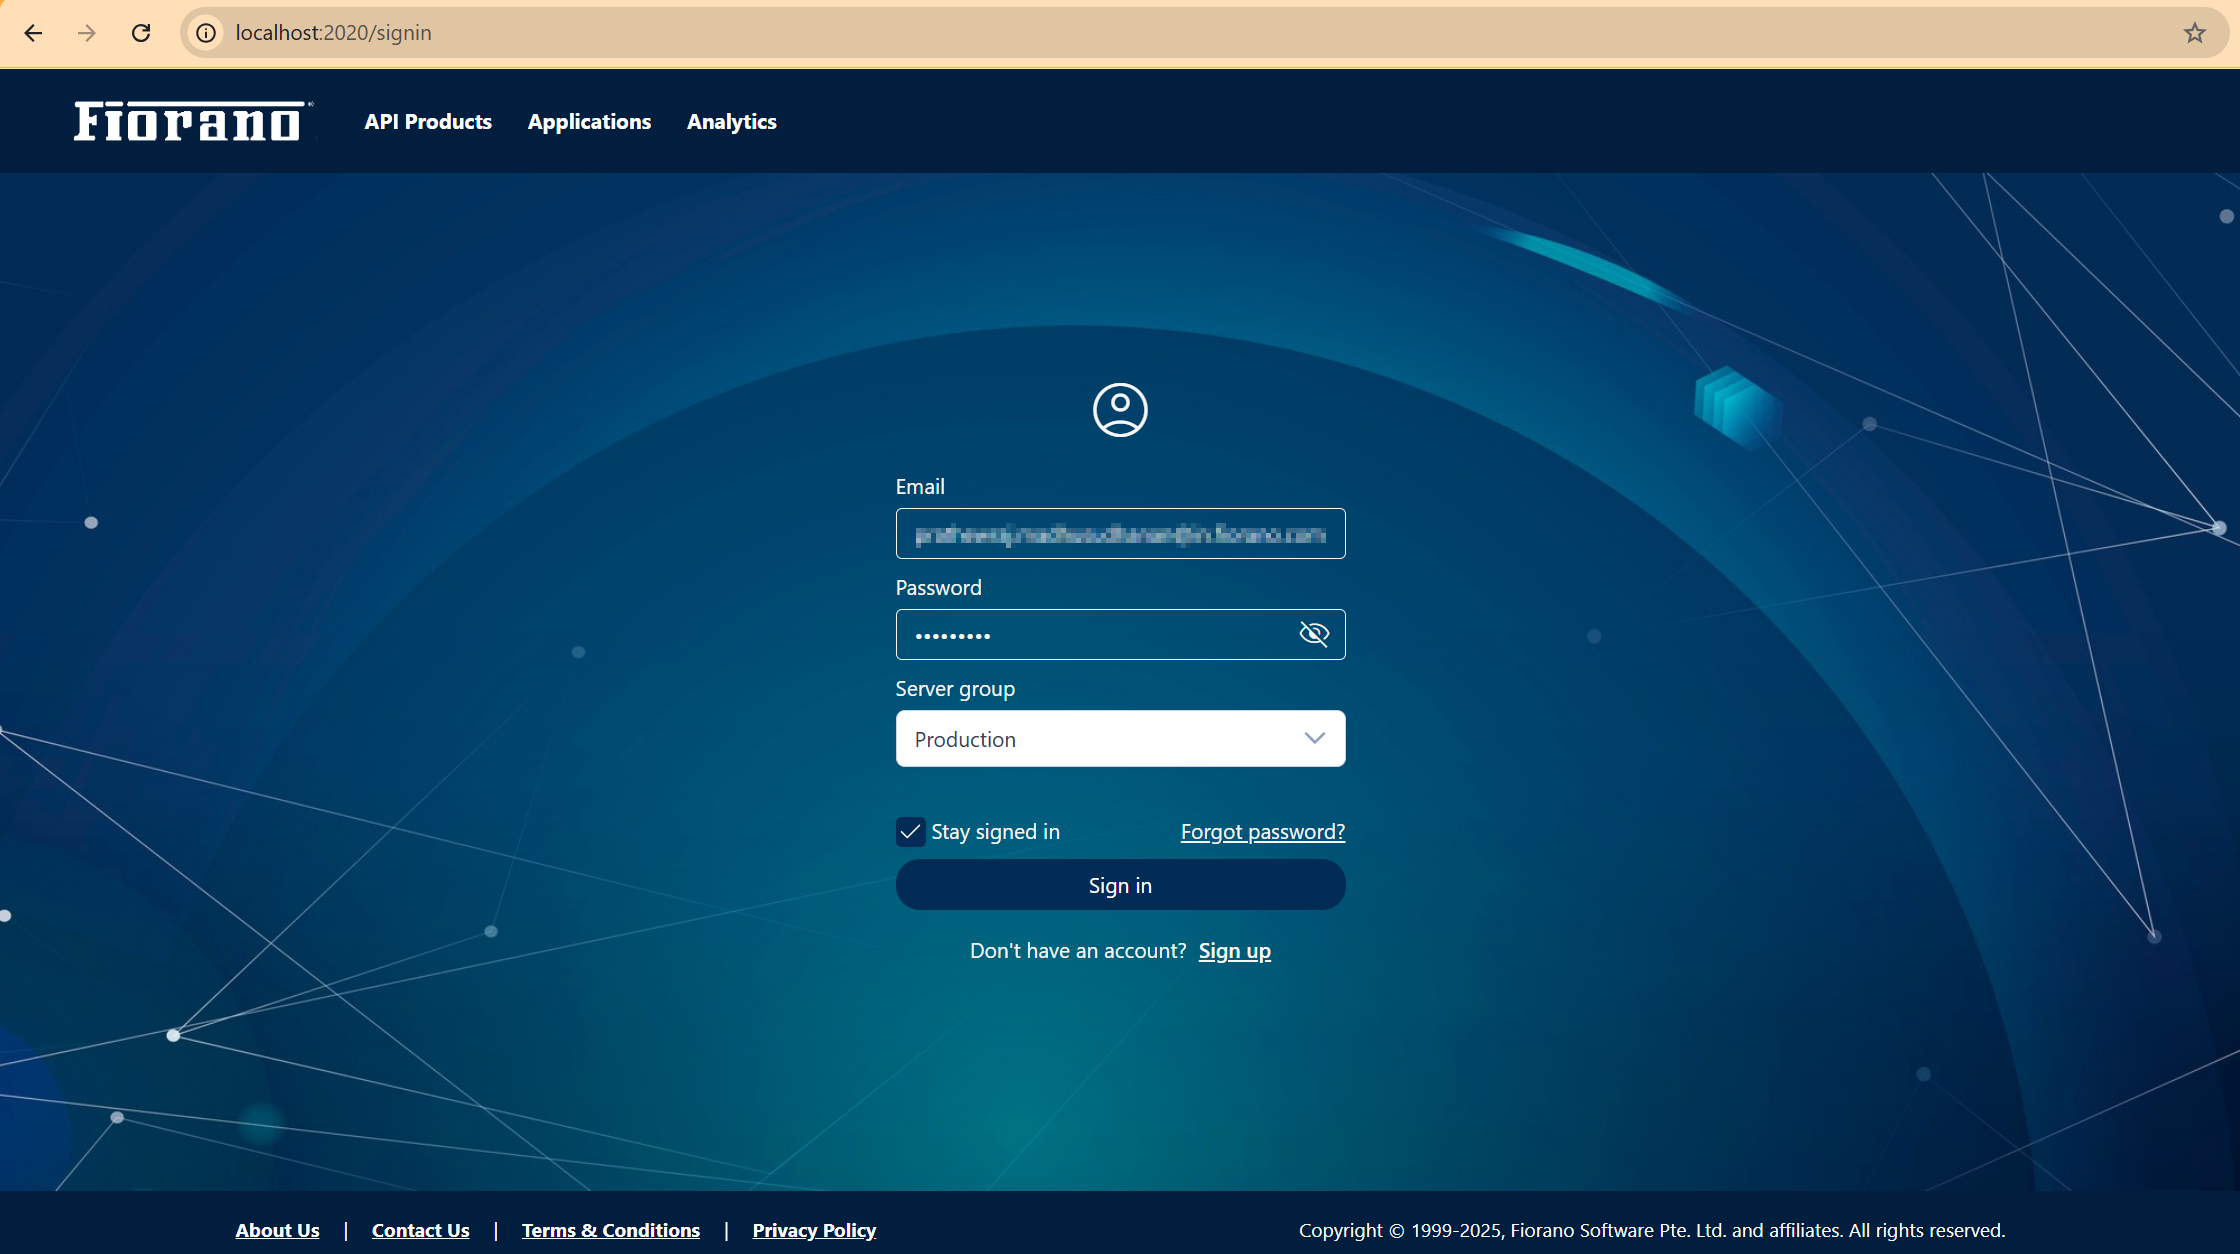The image size is (2240, 1254).
Task: Open the Applications menu
Action: [589, 122]
